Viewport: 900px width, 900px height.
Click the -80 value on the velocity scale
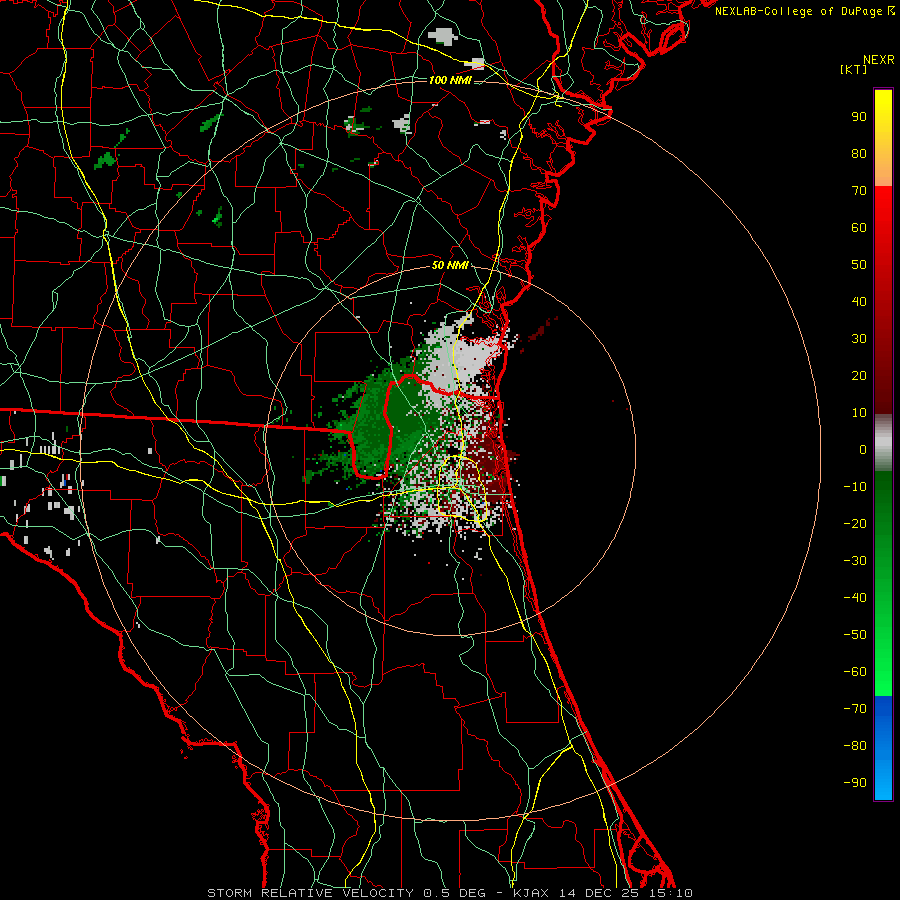click(x=855, y=746)
